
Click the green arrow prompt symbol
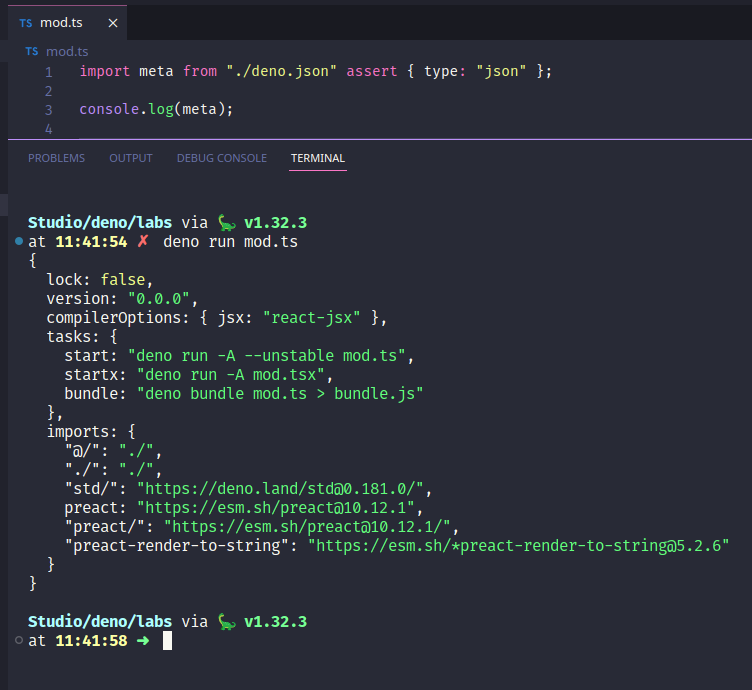pyautogui.click(x=143, y=641)
